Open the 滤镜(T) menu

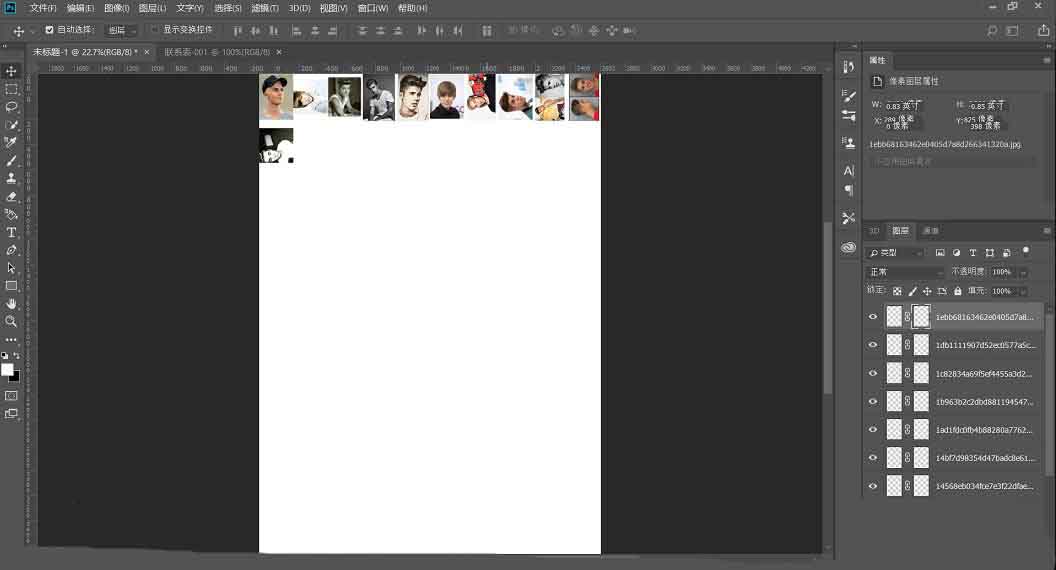(265, 8)
